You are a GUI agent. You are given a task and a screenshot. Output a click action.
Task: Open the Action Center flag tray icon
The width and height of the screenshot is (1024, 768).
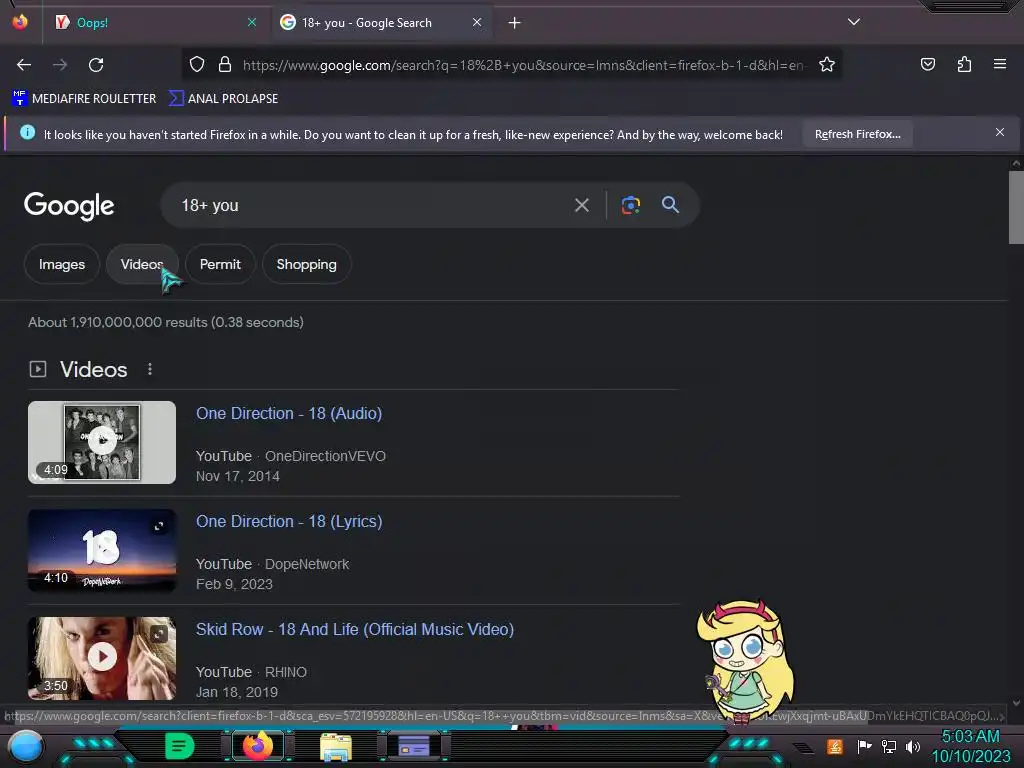(x=864, y=746)
